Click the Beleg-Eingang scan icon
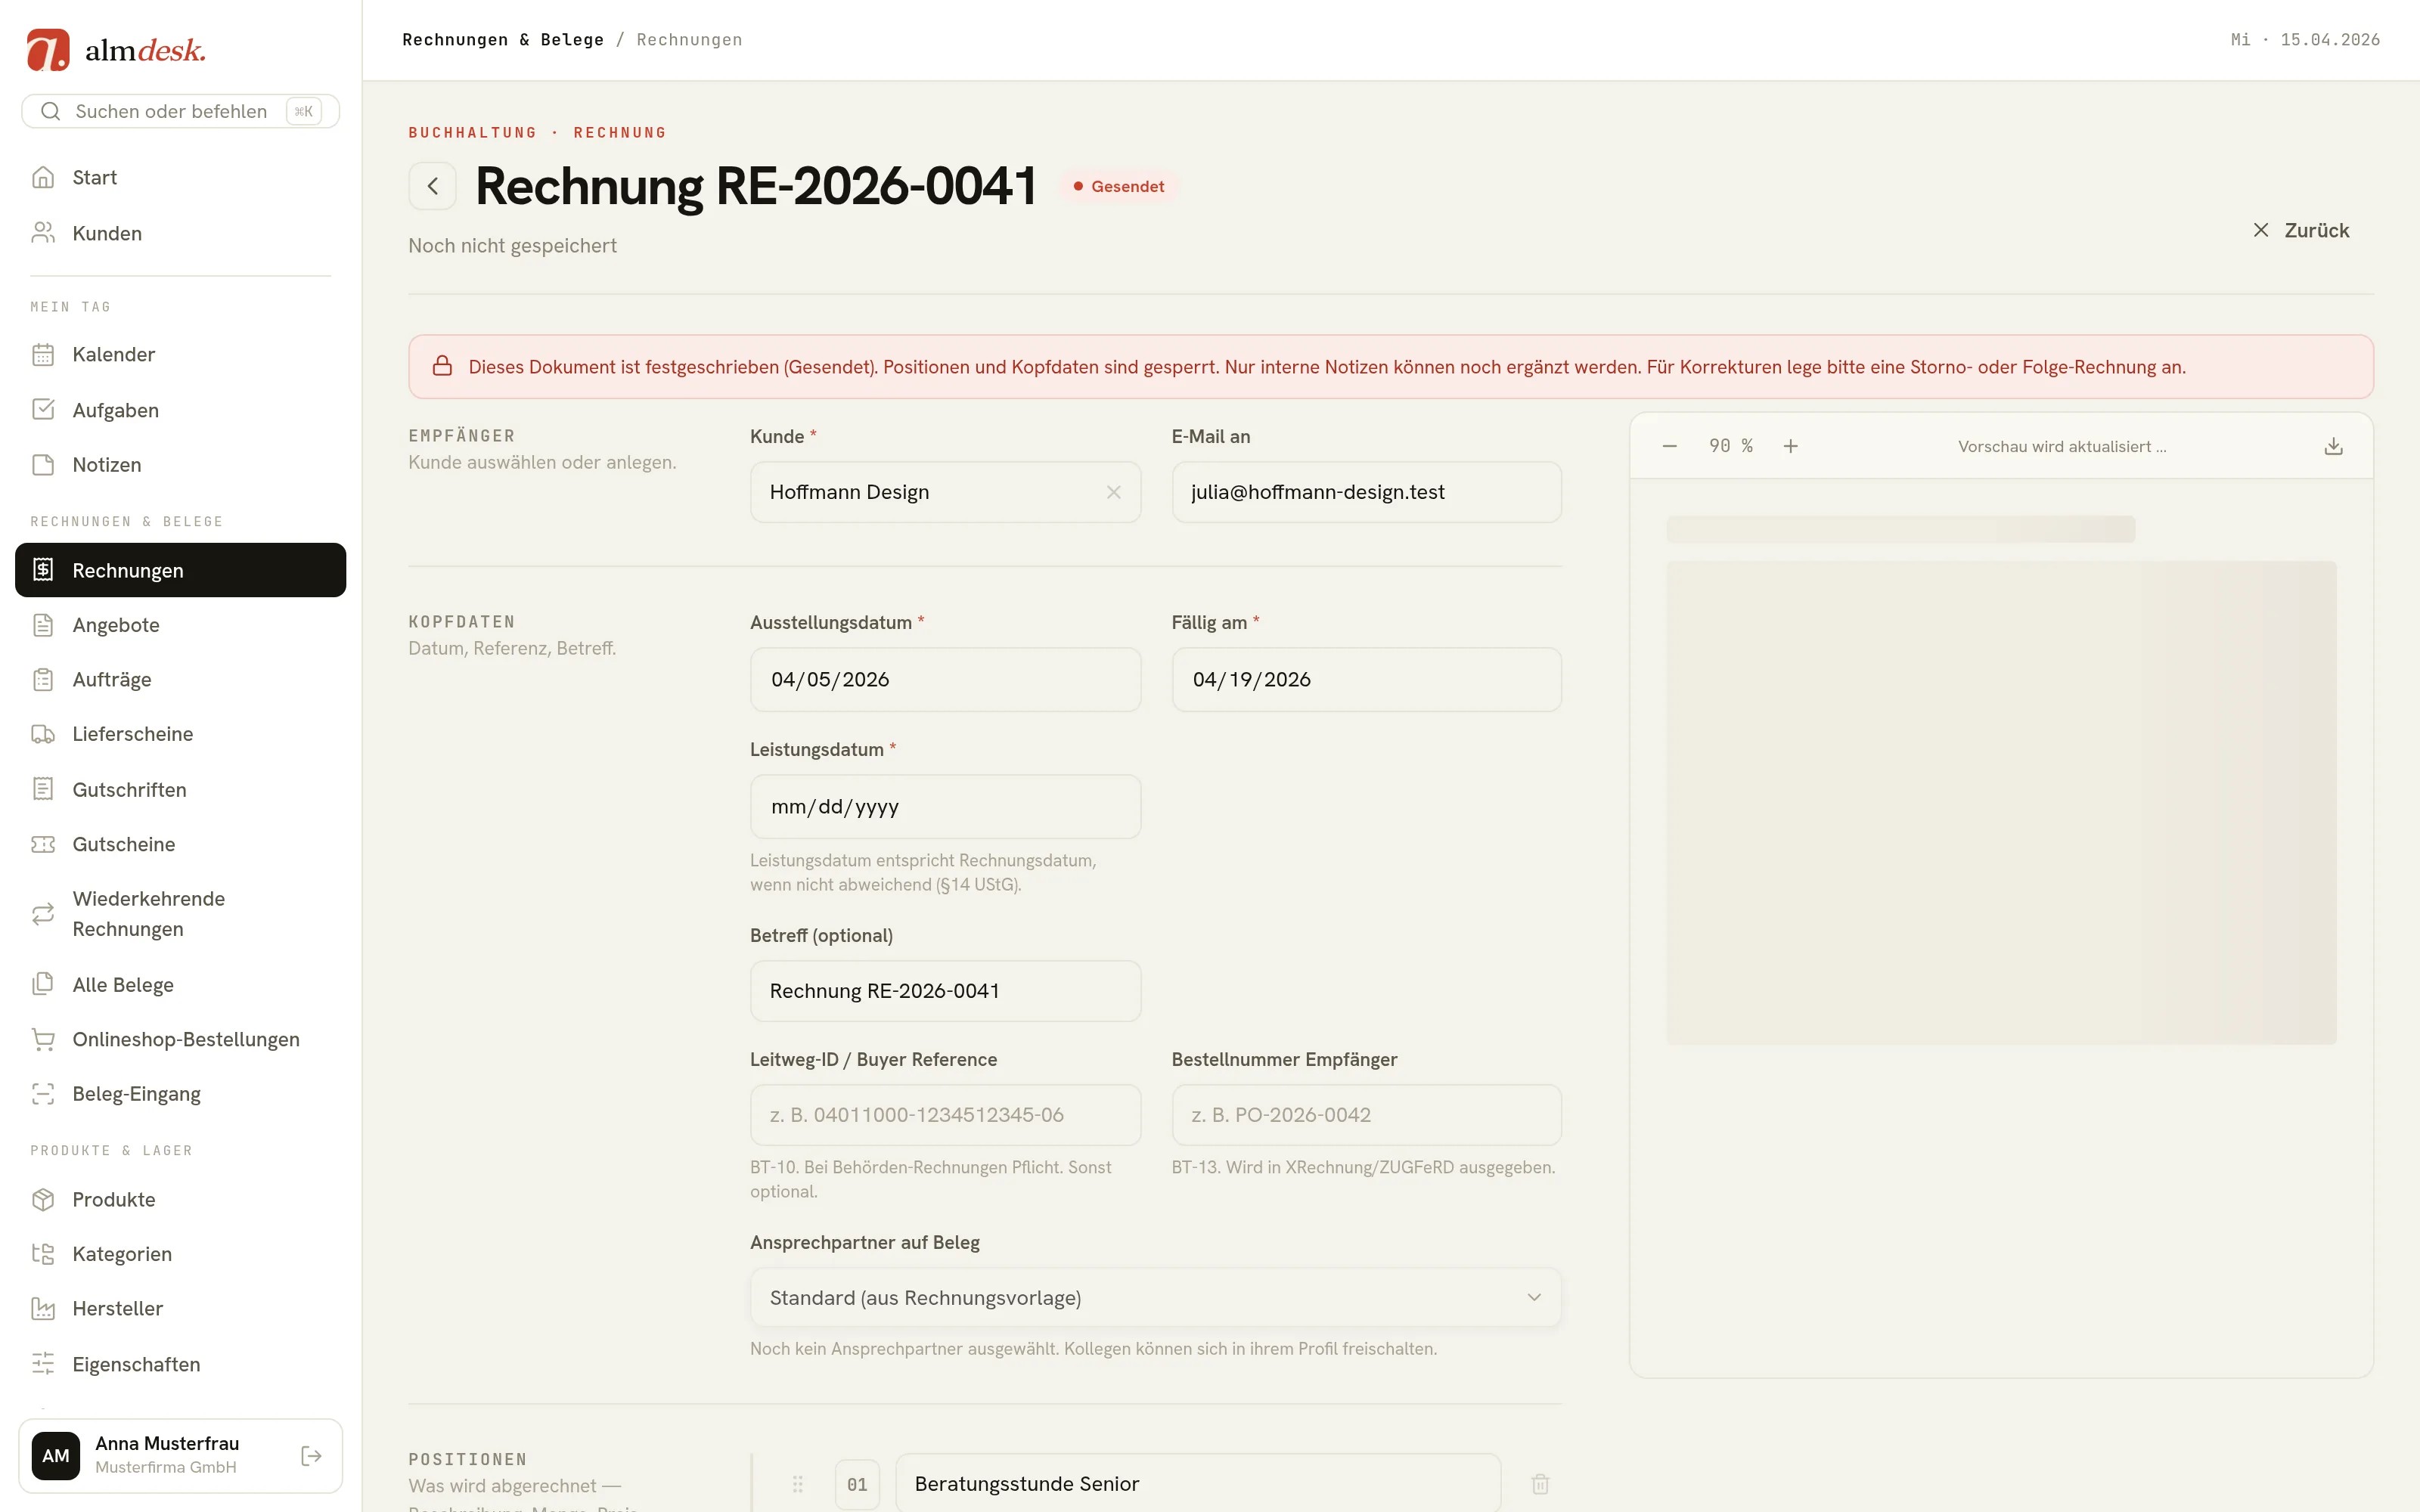 tap(43, 1094)
